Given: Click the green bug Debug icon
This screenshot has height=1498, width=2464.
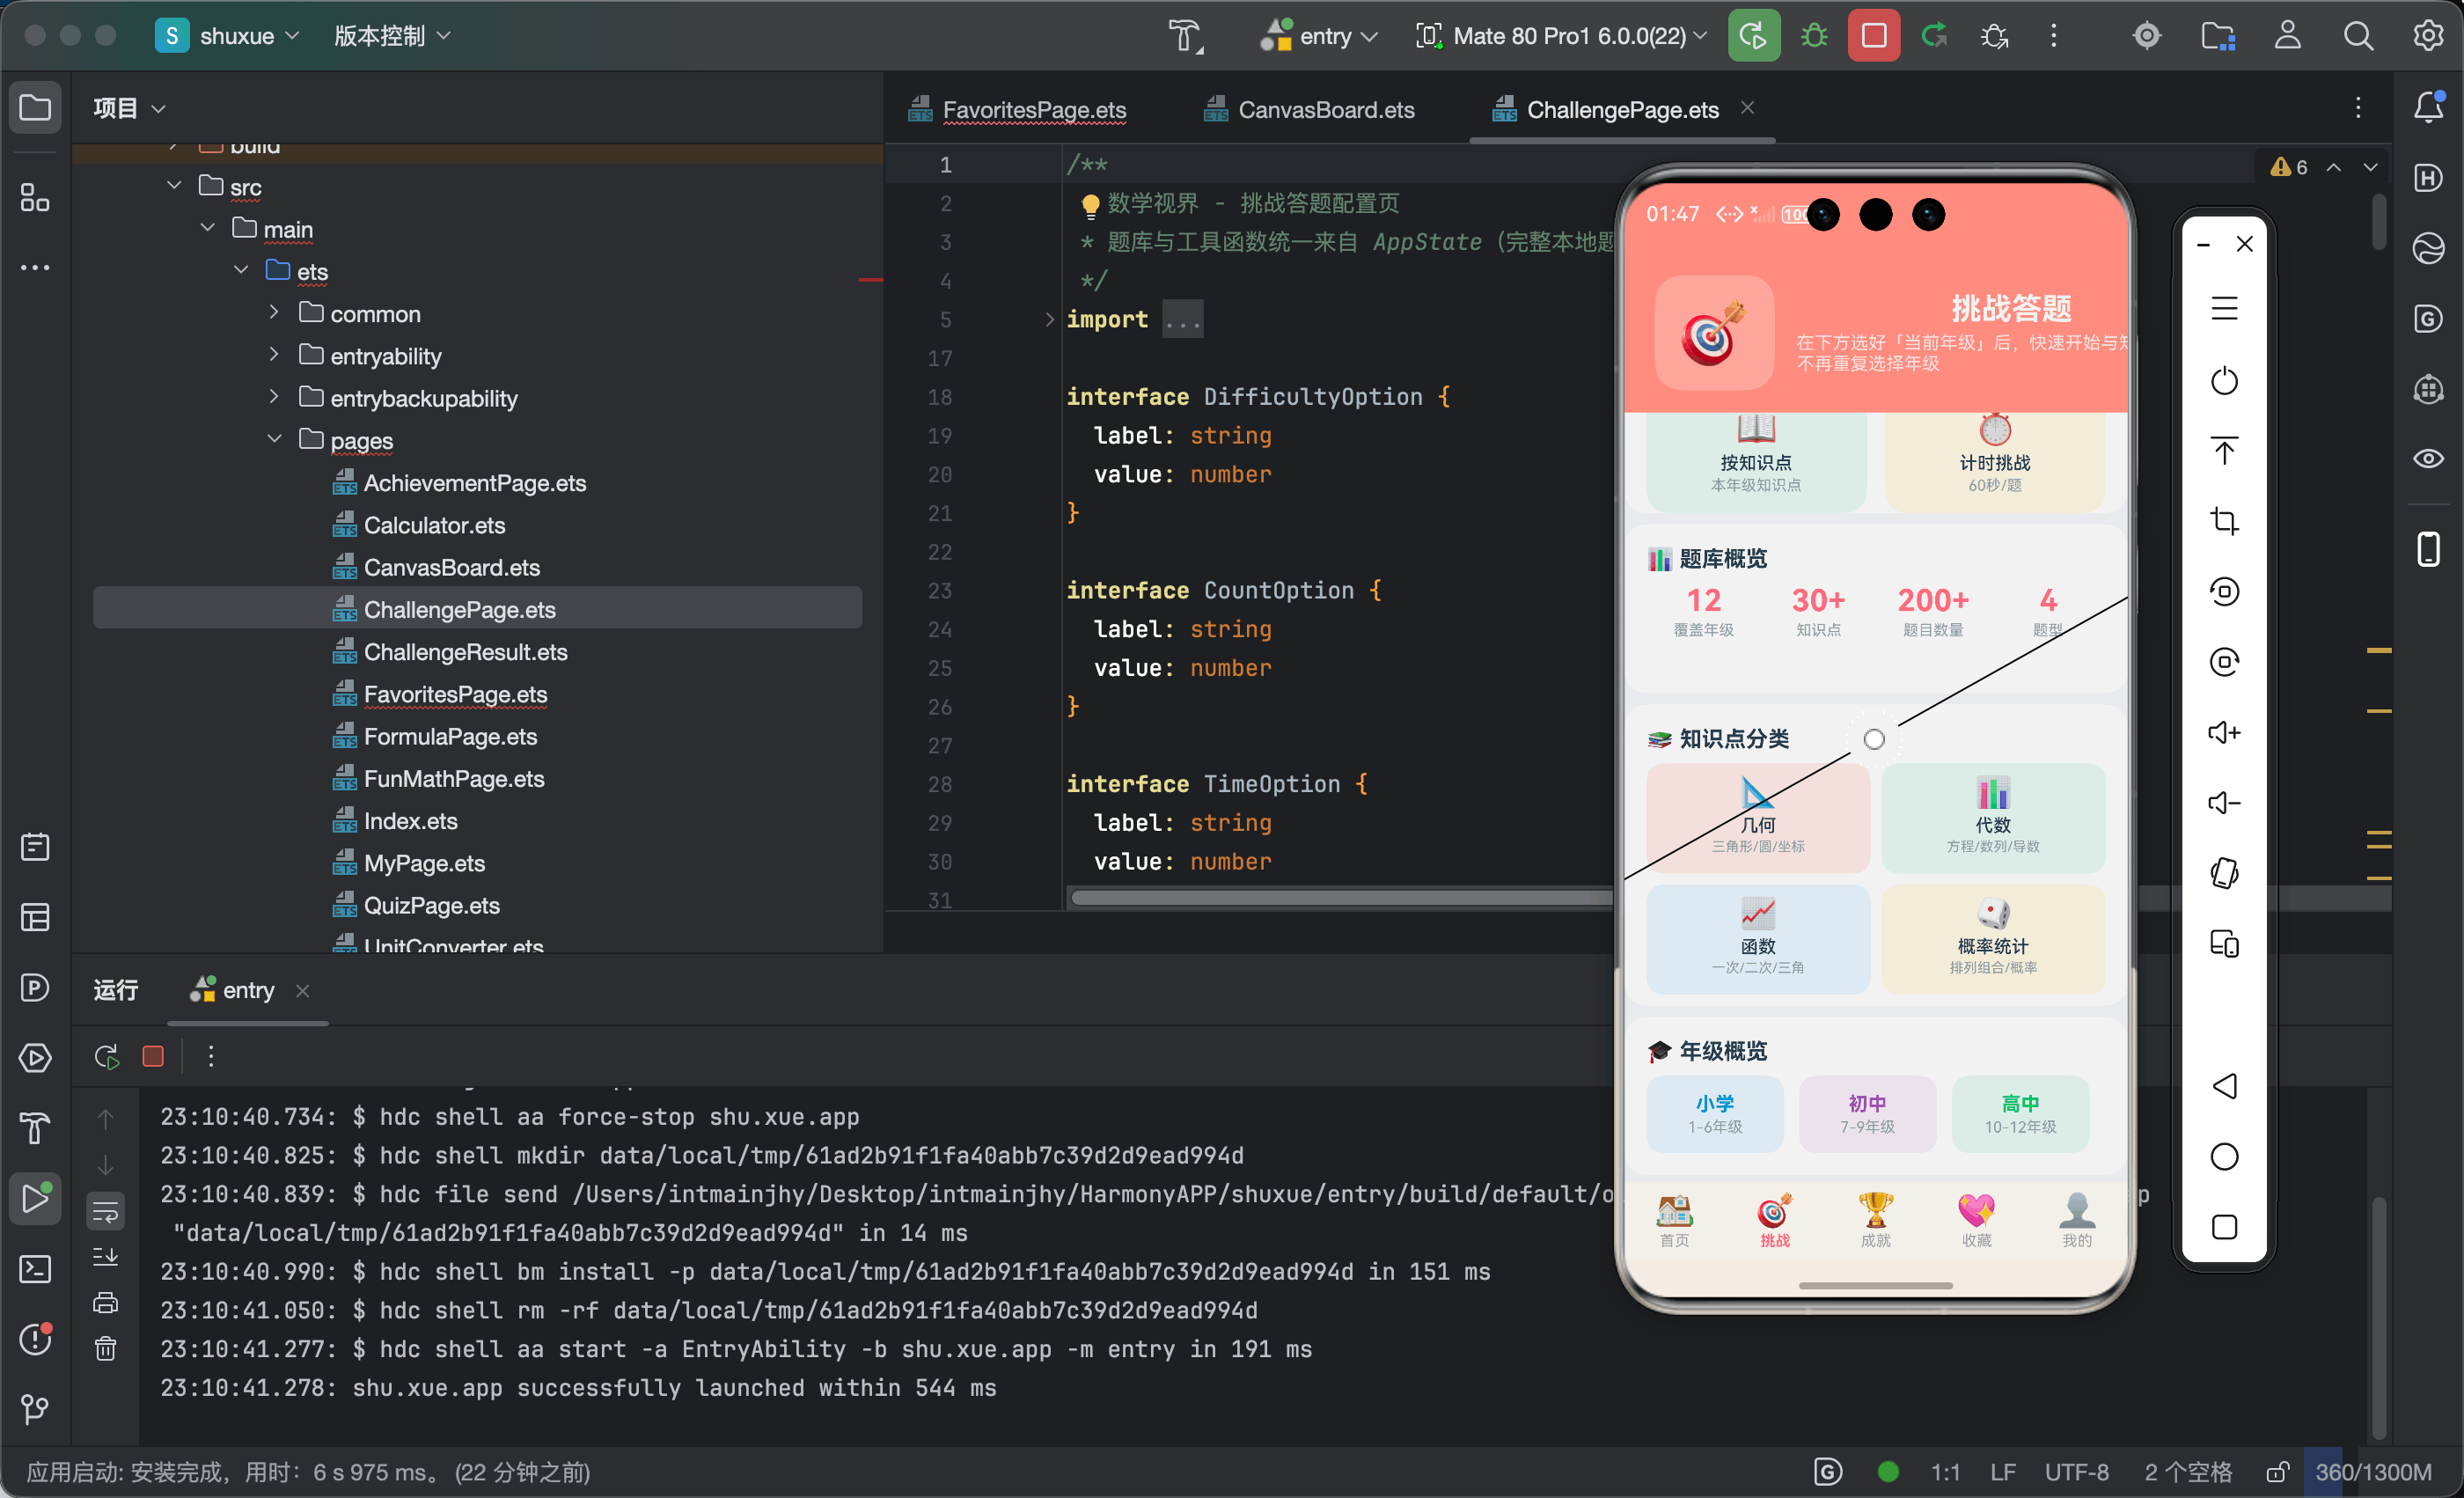Looking at the screenshot, I should pyautogui.click(x=1813, y=36).
